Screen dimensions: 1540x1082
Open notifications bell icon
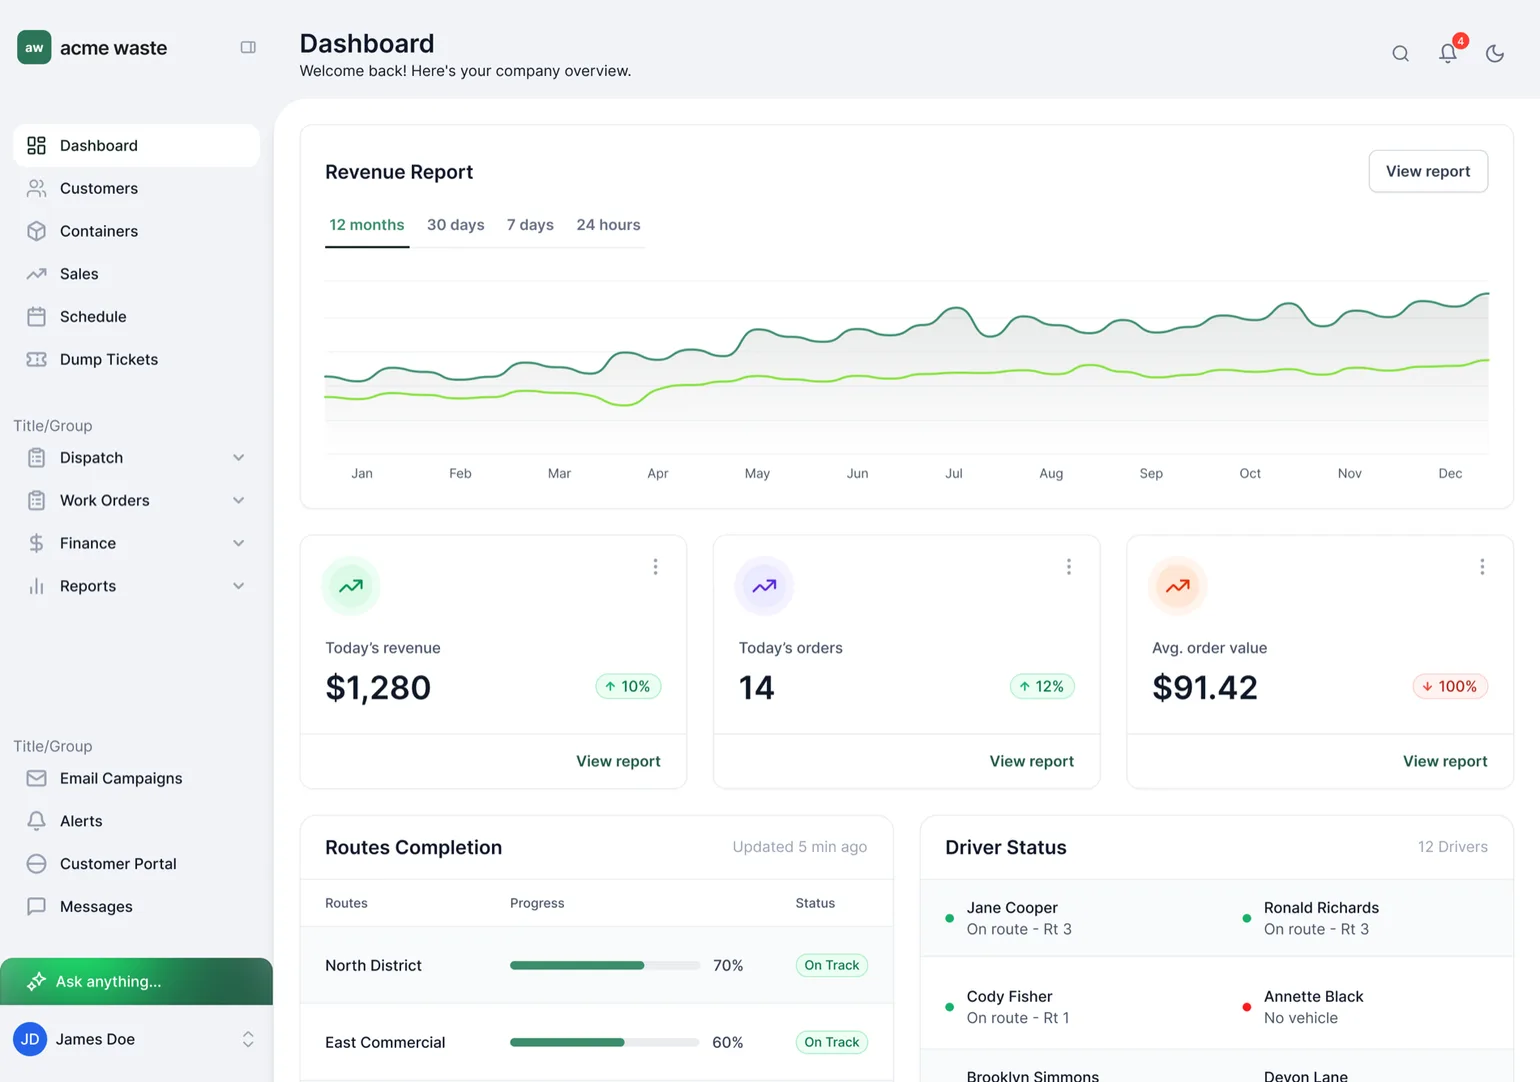pyautogui.click(x=1448, y=54)
